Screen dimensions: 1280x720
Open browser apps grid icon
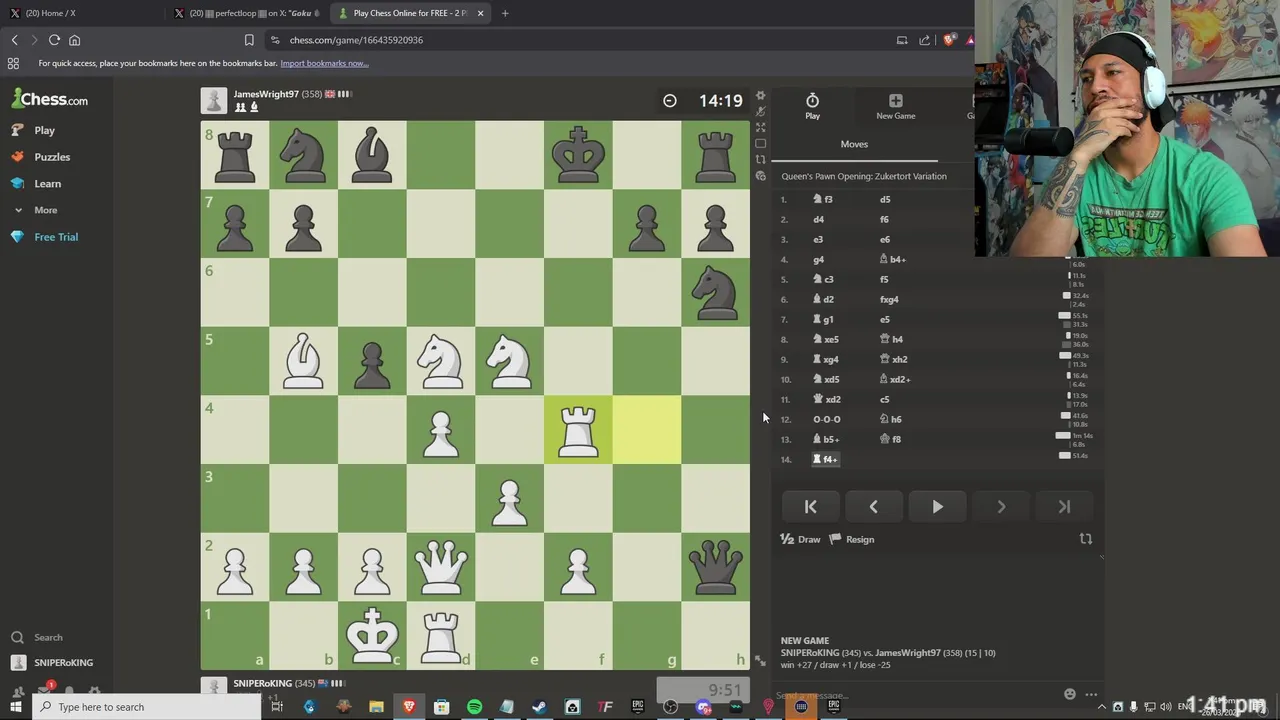[x=13, y=63]
